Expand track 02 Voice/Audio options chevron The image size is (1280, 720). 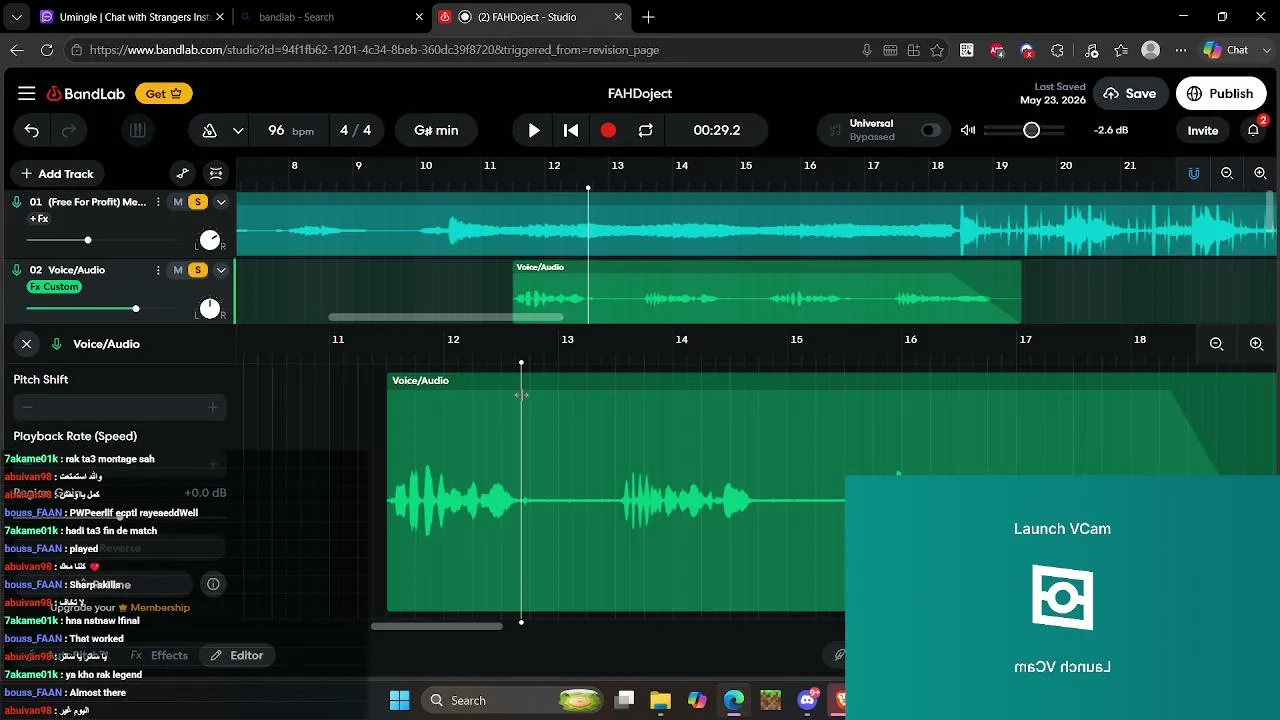tap(221, 270)
